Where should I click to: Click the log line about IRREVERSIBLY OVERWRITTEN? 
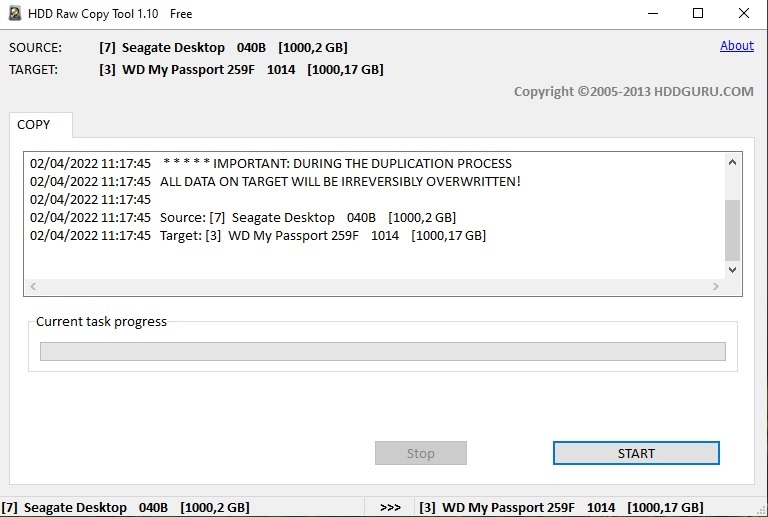click(x=275, y=182)
